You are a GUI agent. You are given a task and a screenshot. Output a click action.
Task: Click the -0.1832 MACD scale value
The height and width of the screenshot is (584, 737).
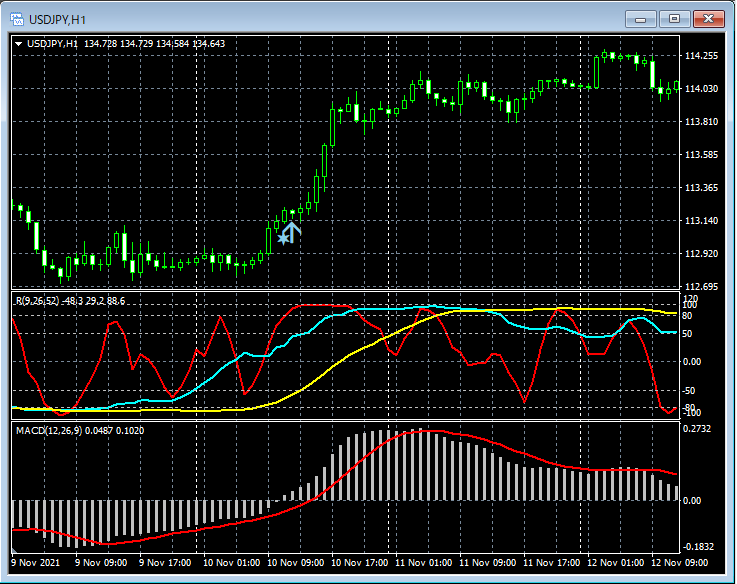[x=700, y=546]
